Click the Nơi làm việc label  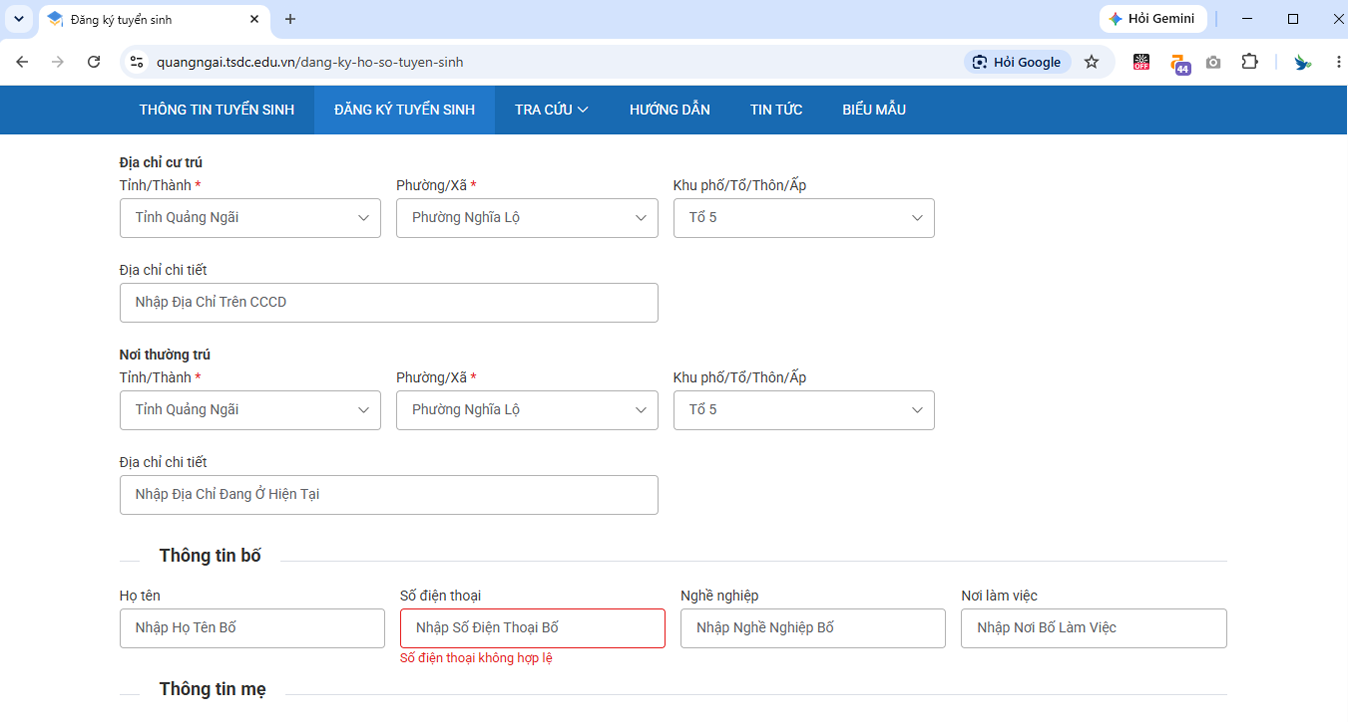pos(999,596)
